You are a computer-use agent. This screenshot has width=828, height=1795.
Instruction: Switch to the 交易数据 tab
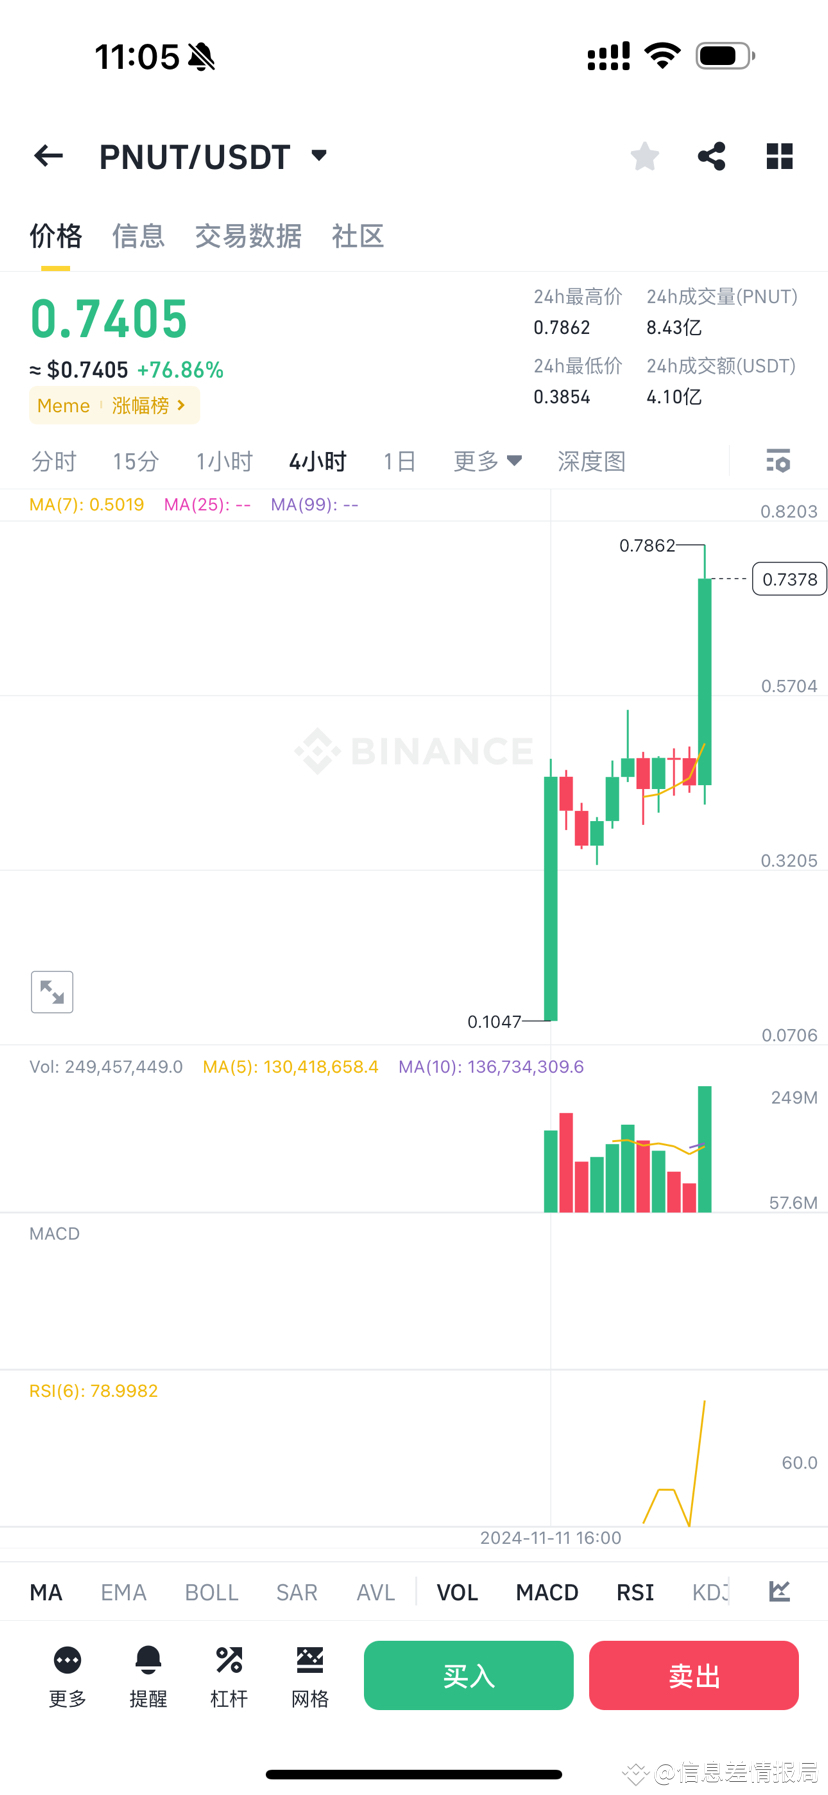pyautogui.click(x=248, y=236)
